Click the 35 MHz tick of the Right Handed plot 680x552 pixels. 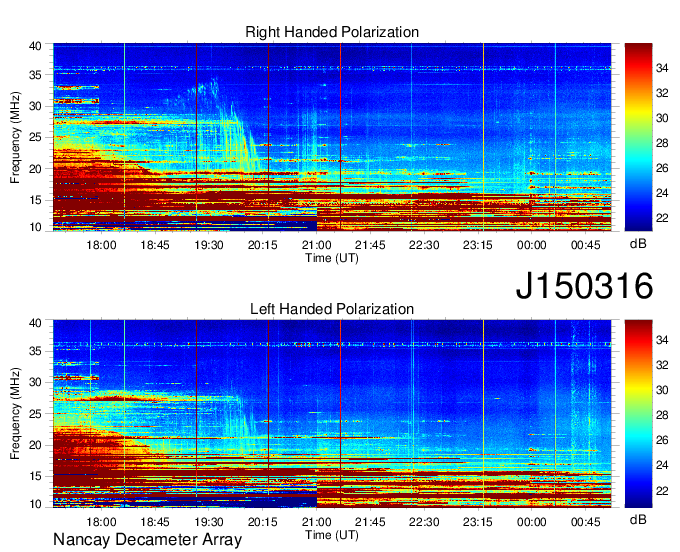click(35, 75)
